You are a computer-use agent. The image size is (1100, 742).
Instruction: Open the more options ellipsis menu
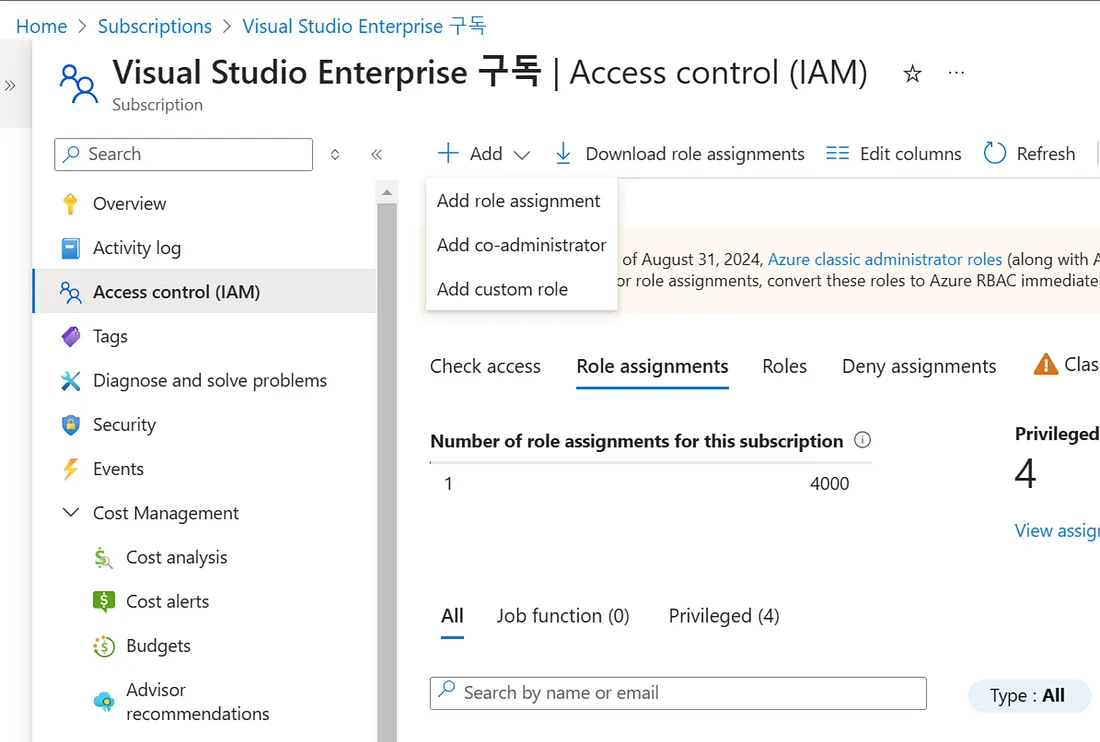click(956, 73)
